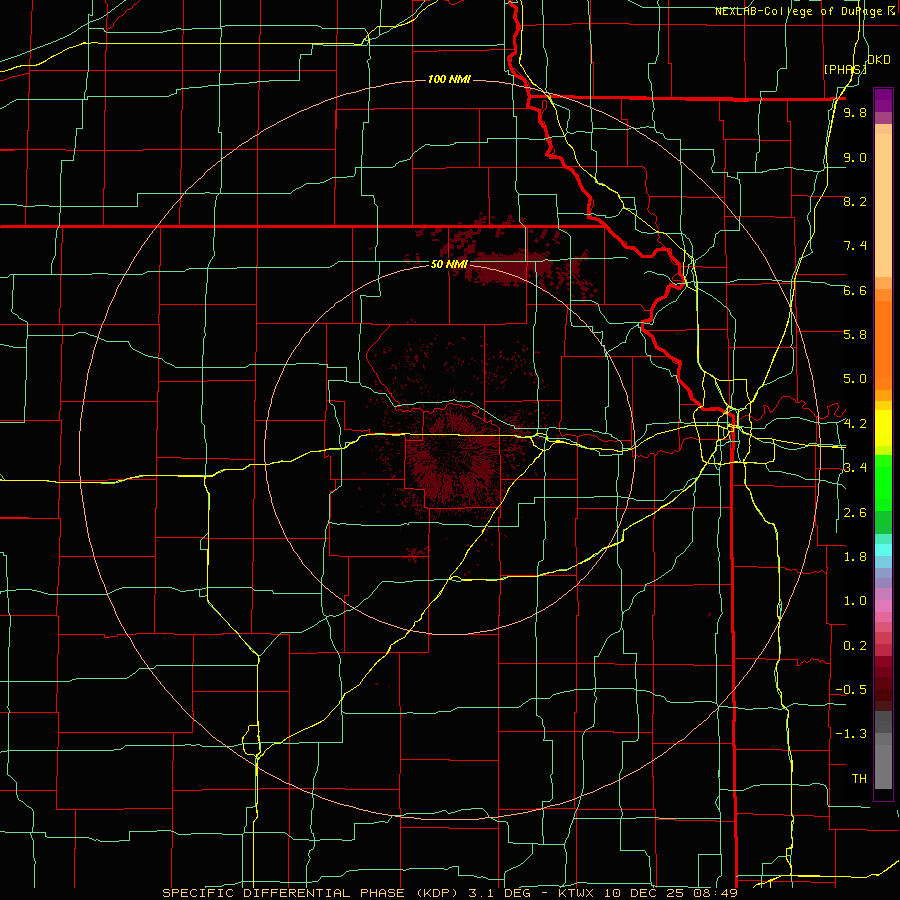Viewport: 900px width, 900px height.
Task: Click the purple swatch at the top of the scale
Action: (883, 100)
